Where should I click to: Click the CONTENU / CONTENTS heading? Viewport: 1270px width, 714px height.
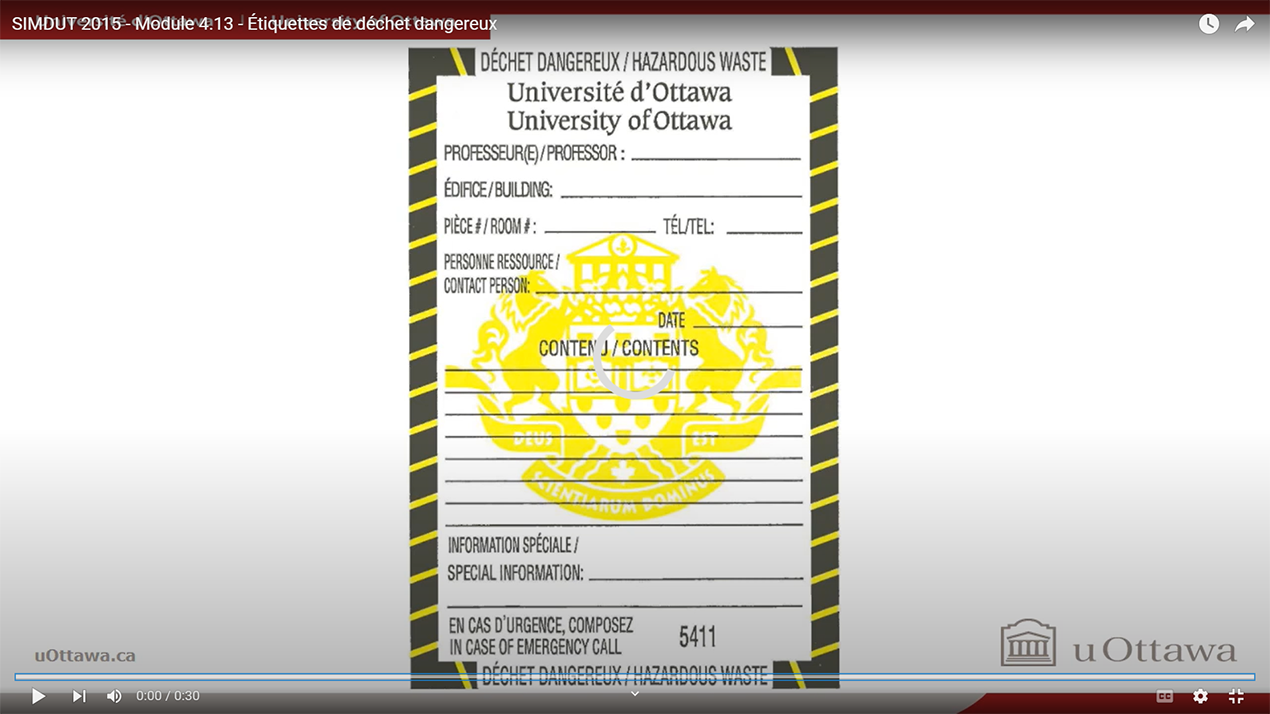pos(618,348)
